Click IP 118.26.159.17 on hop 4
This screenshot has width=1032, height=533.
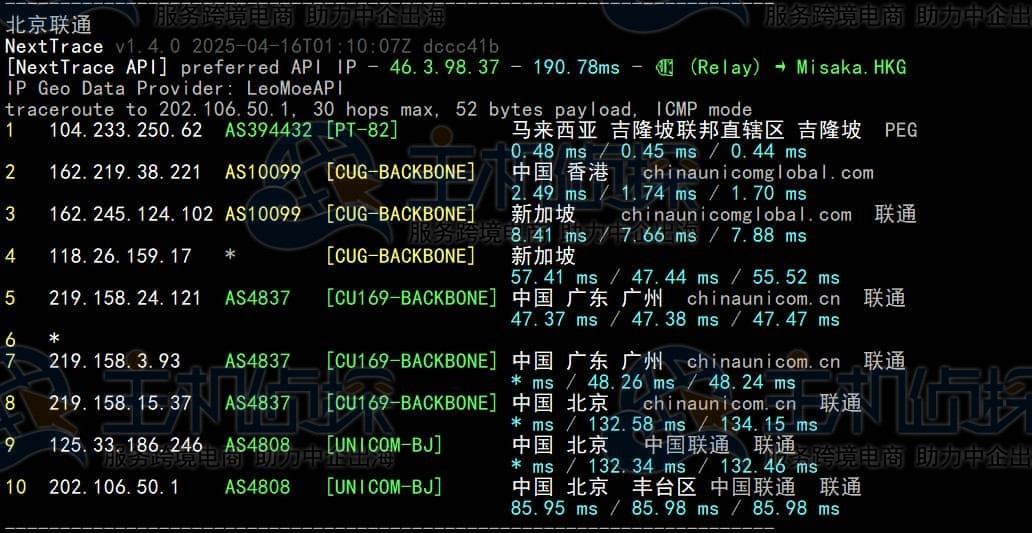[x=120, y=256]
